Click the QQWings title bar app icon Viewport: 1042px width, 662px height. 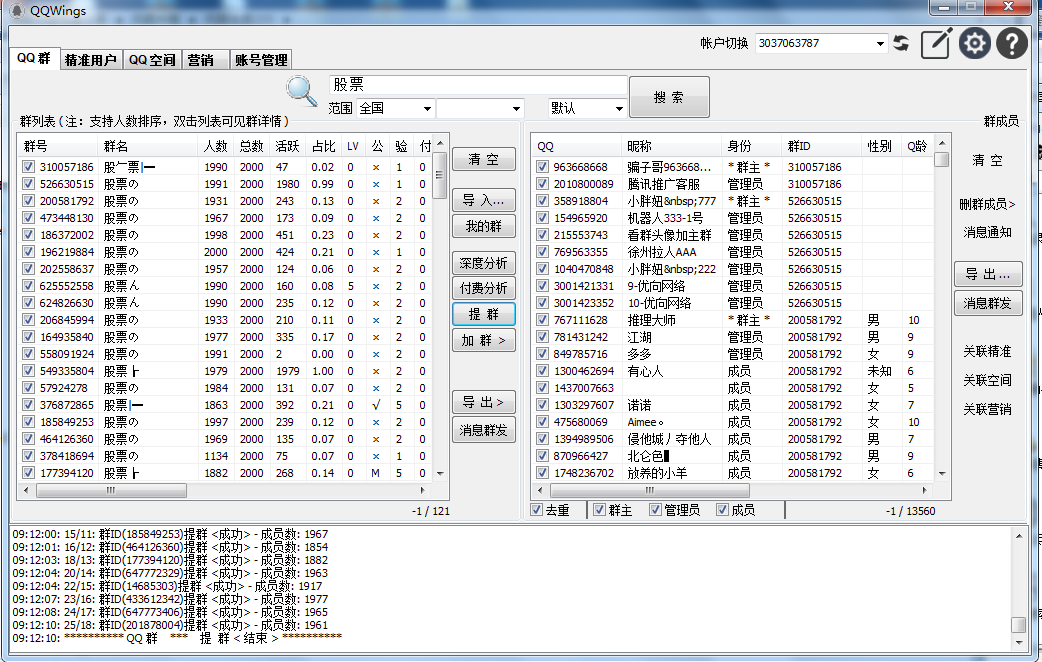tap(17, 11)
